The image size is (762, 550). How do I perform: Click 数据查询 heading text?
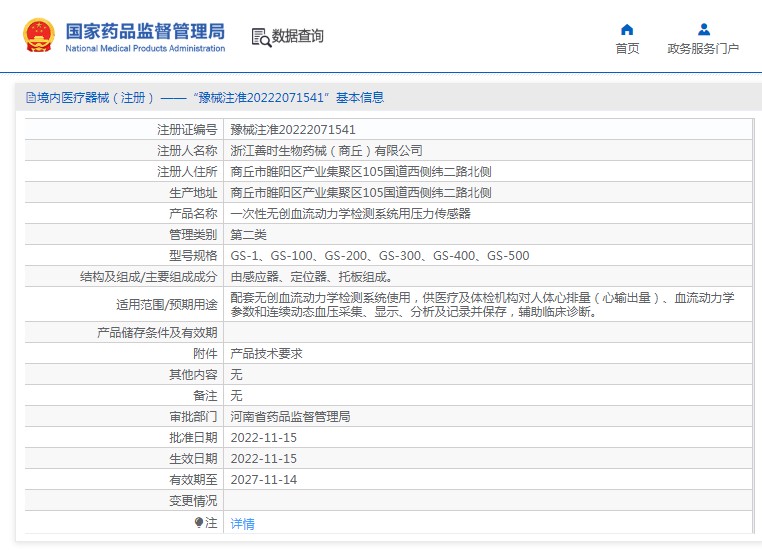297,36
